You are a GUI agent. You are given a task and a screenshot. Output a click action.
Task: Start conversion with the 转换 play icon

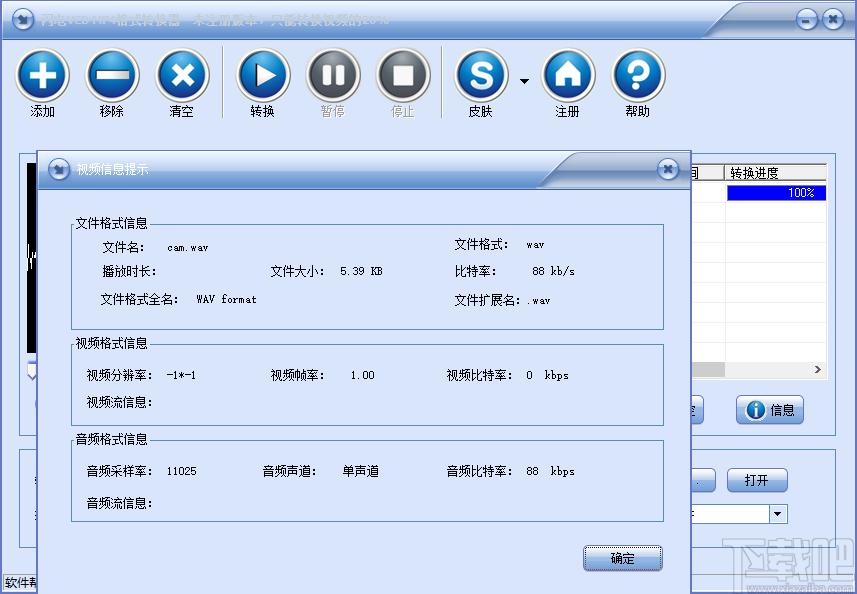coord(263,75)
